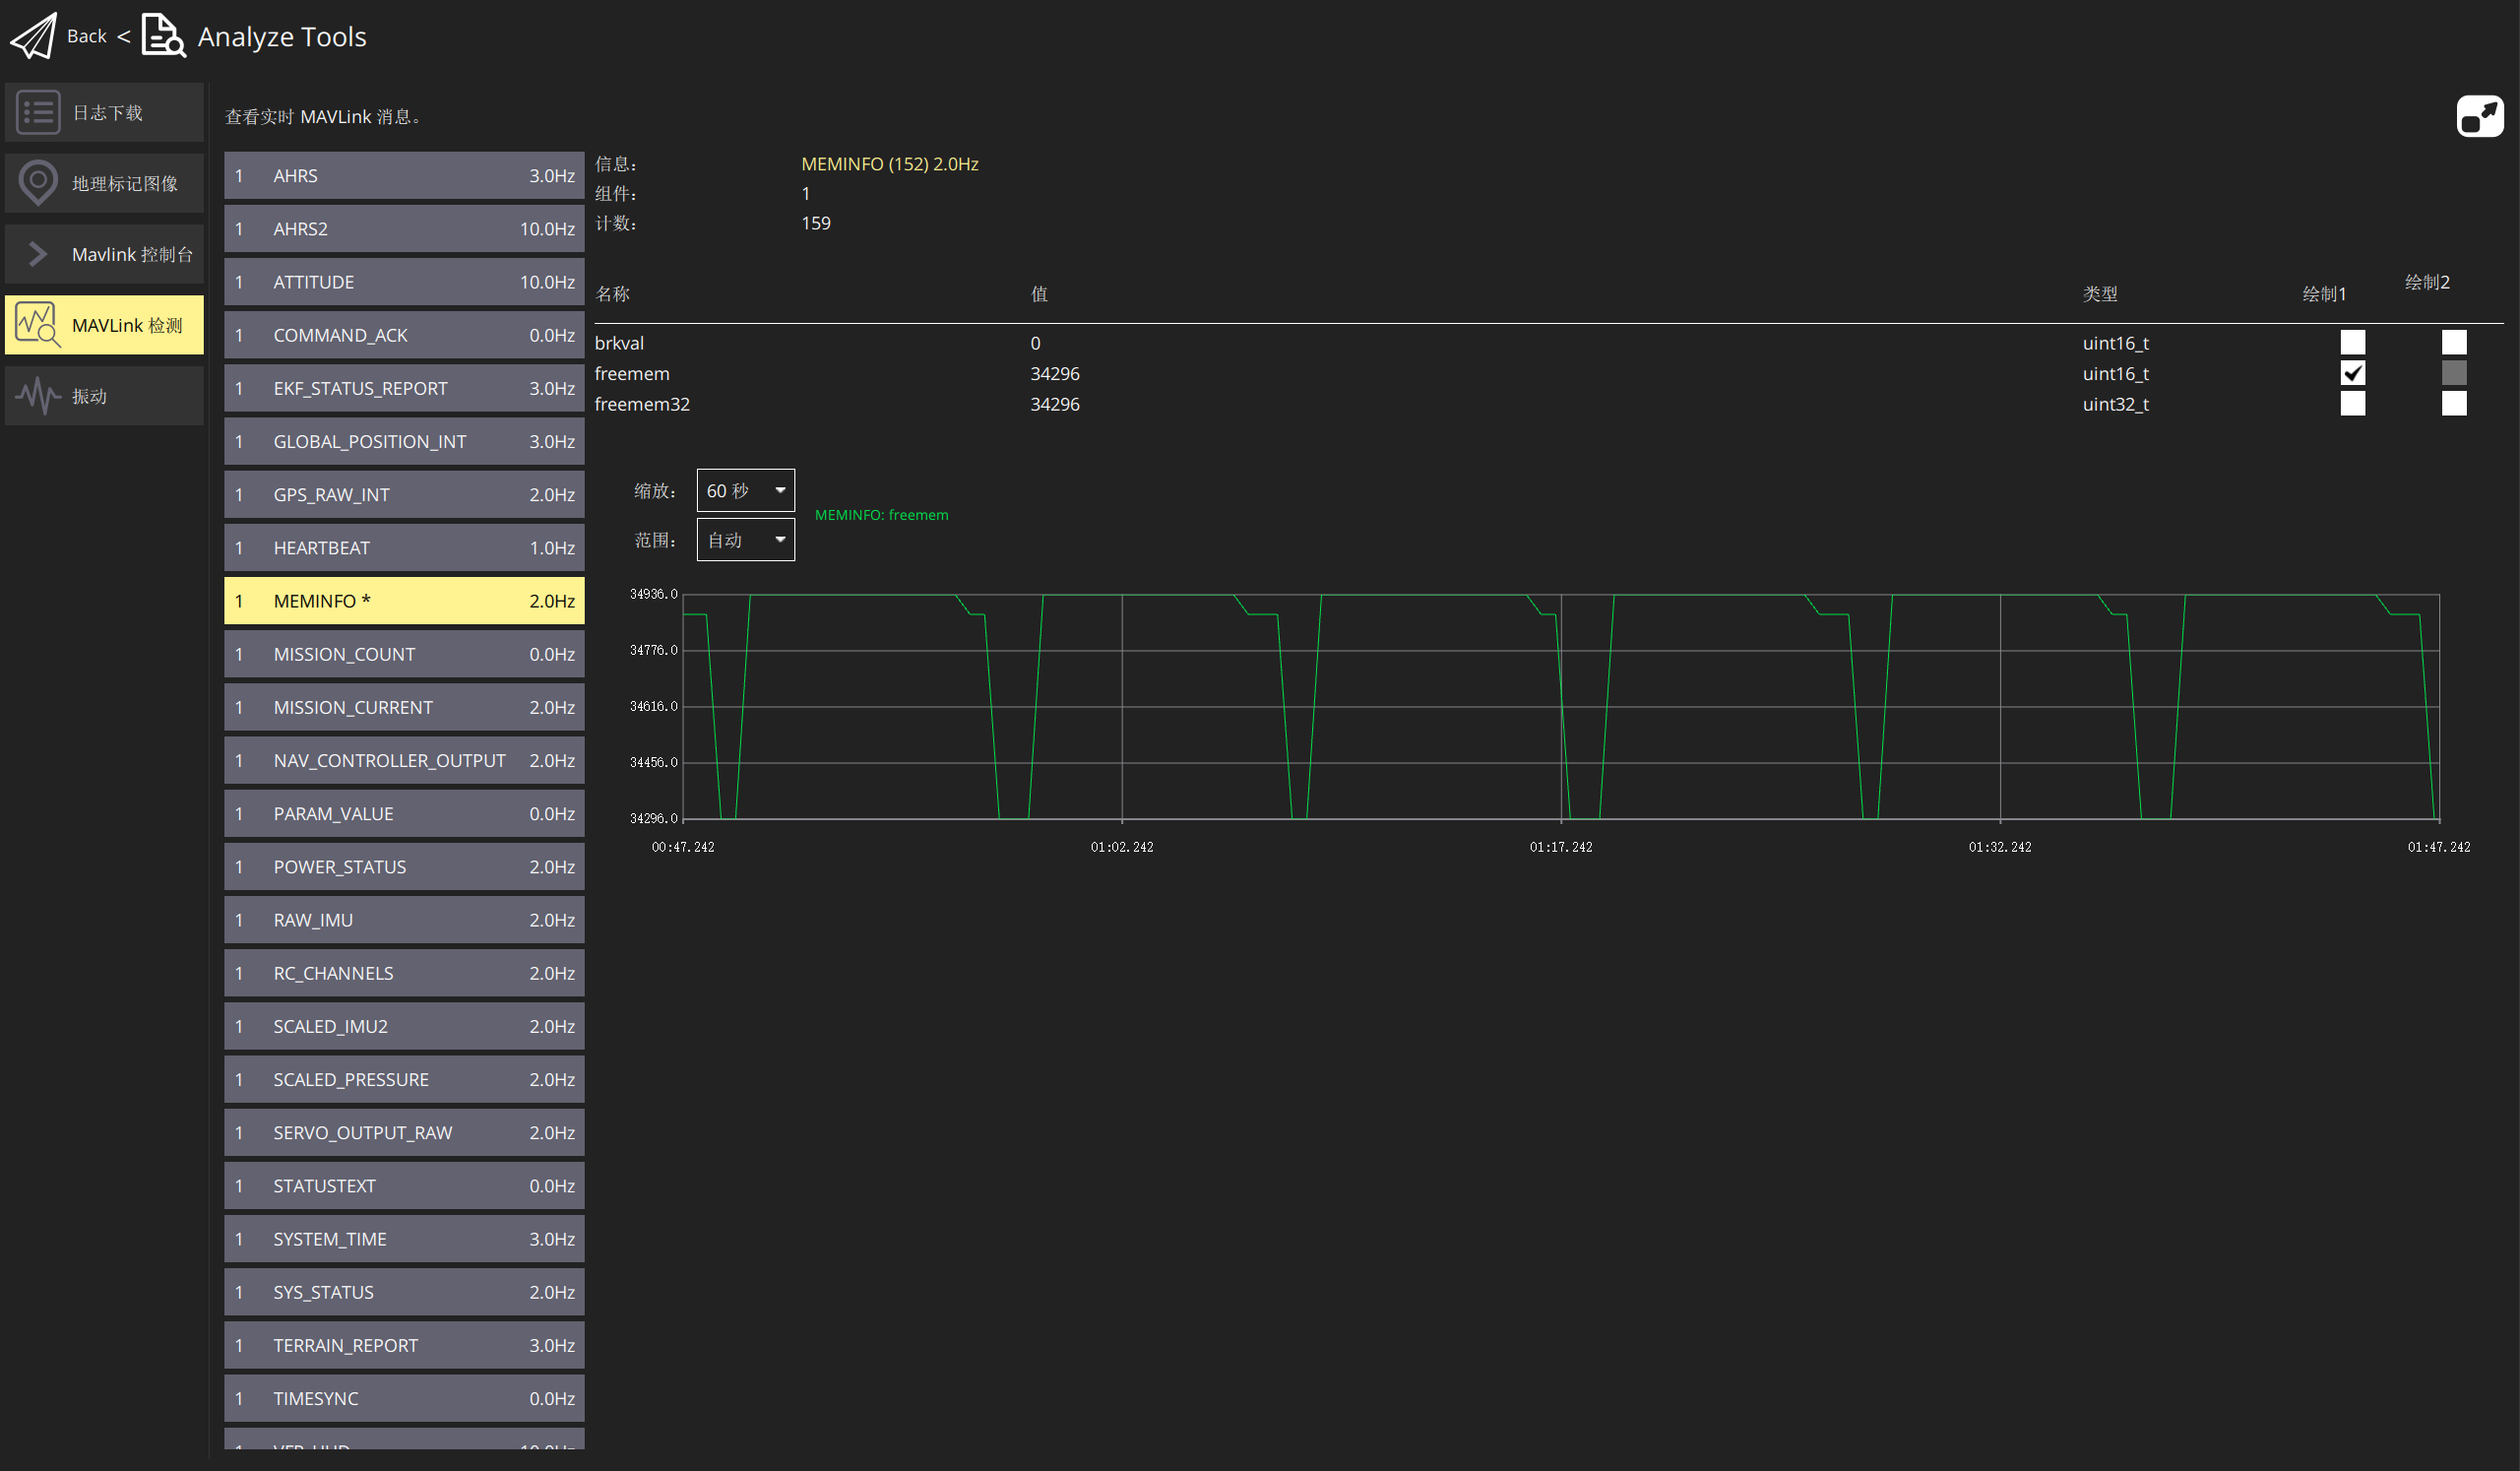Viewport: 2520px width, 1471px height.
Task: Select the GPS_RAW_INT message entry
Action: coord(404,495)
